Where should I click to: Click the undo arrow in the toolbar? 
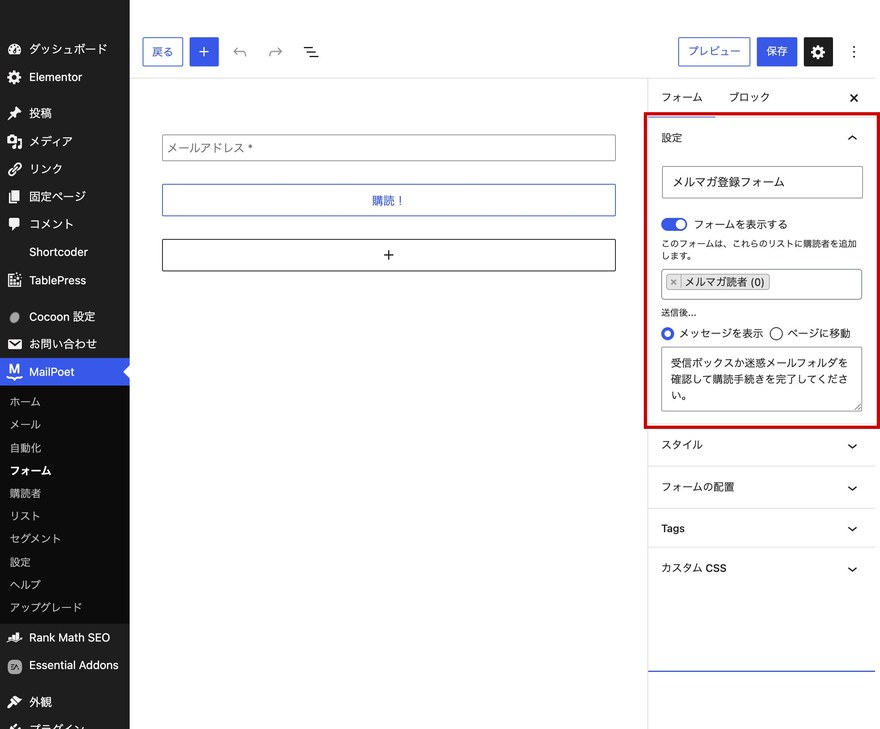240,52
